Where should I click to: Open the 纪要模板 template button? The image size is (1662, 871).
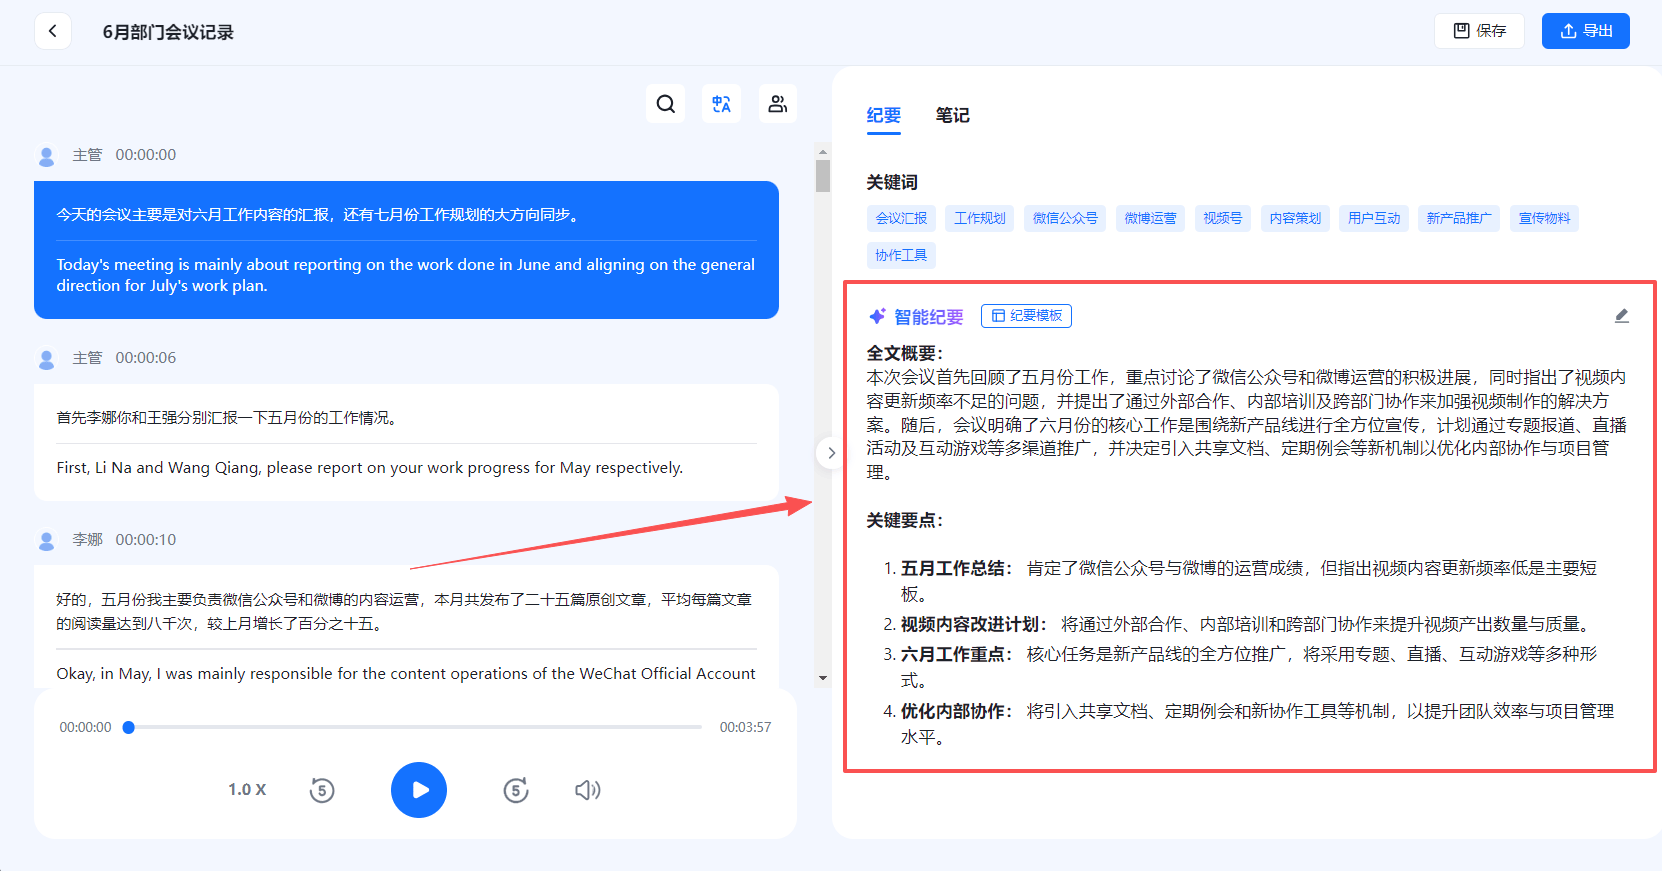click(x=1026, y=316)
